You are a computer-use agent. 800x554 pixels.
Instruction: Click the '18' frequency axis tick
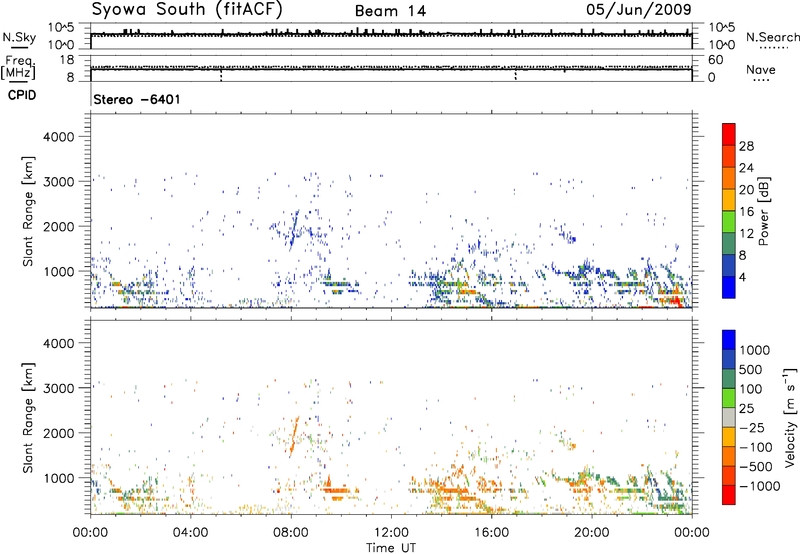[x=67, y=60]
